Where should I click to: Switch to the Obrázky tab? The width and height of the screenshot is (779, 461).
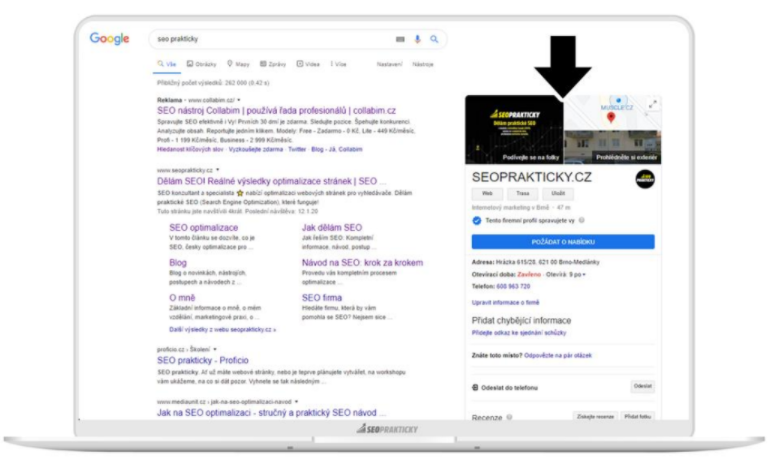[202, 64]
